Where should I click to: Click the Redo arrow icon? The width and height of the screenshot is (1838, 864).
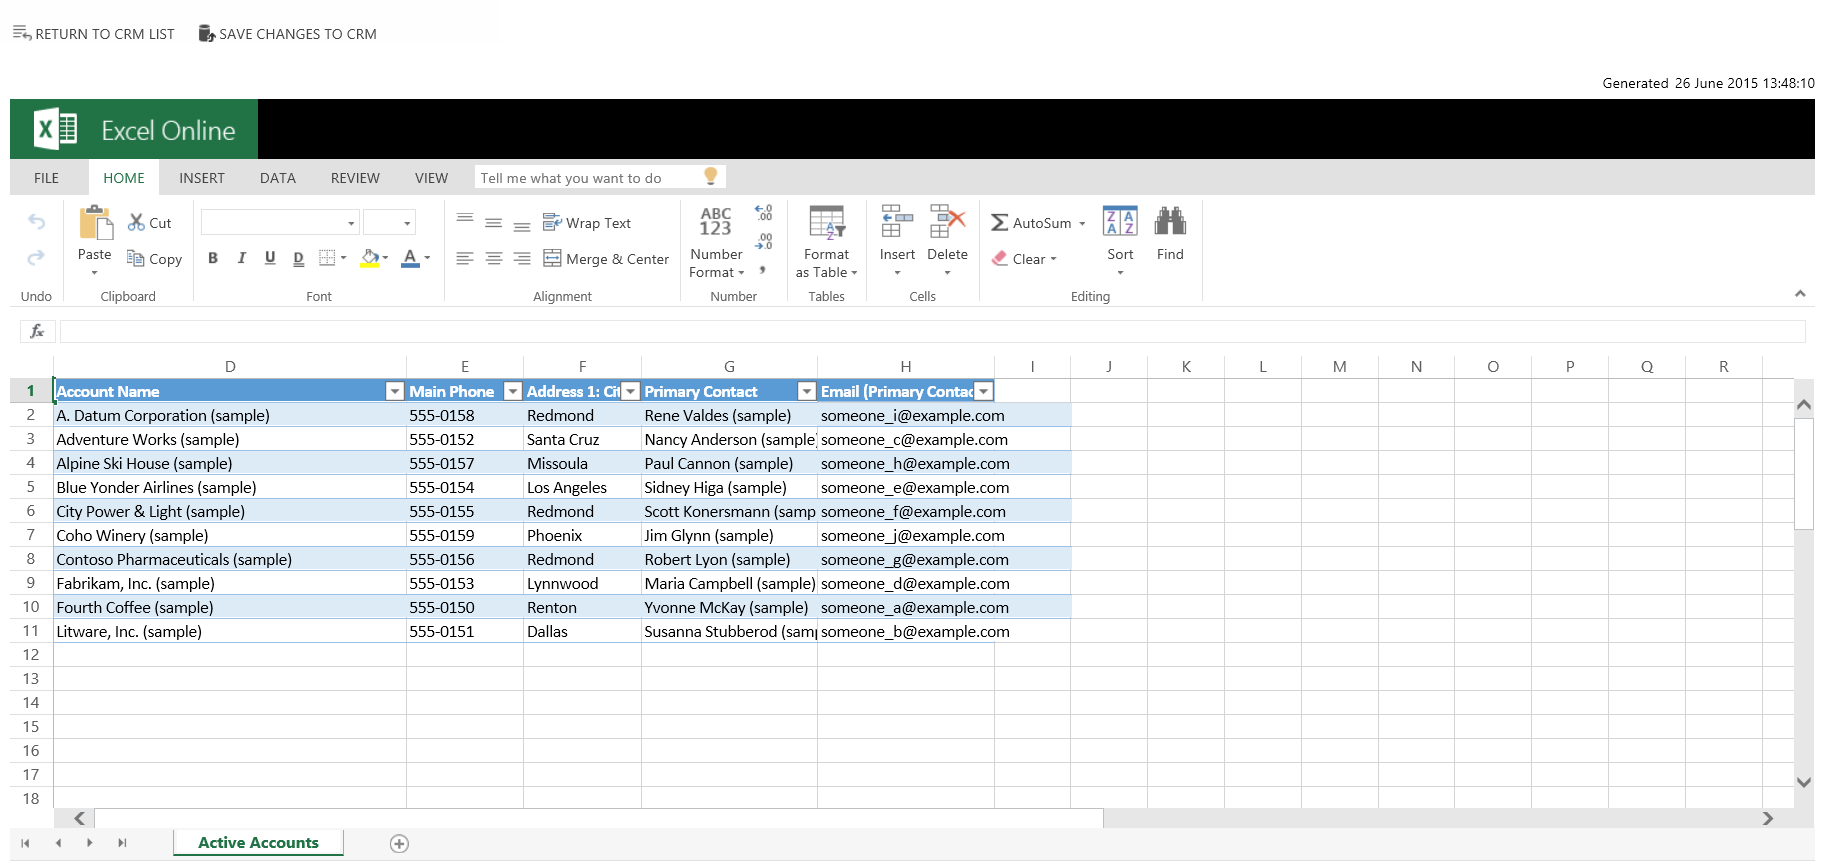click(36, 257)
